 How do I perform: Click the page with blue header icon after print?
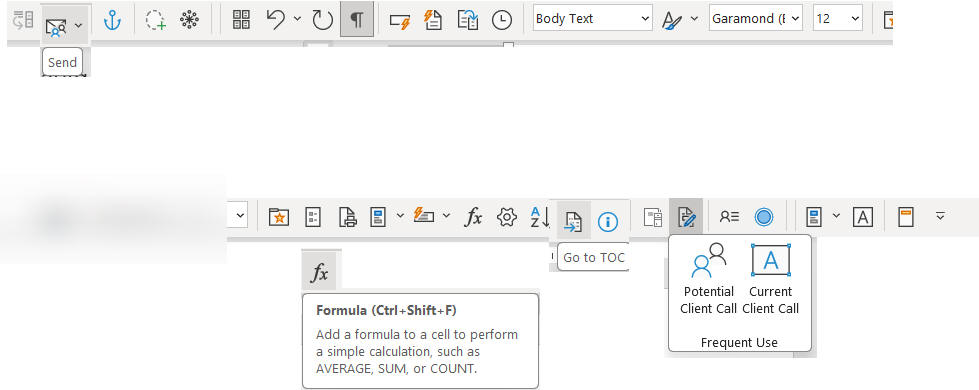[x=378, y=217]
